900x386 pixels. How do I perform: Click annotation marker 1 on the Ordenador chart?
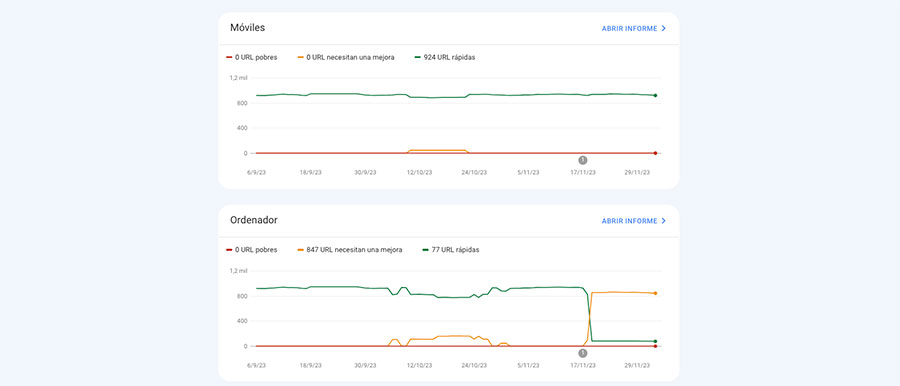pos(583,353)
